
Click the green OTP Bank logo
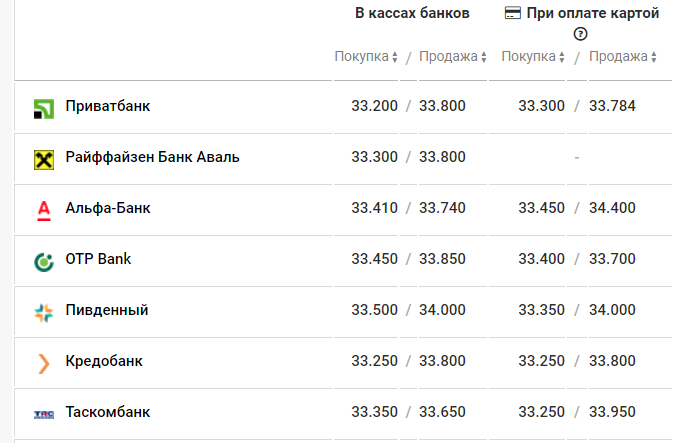44,262
